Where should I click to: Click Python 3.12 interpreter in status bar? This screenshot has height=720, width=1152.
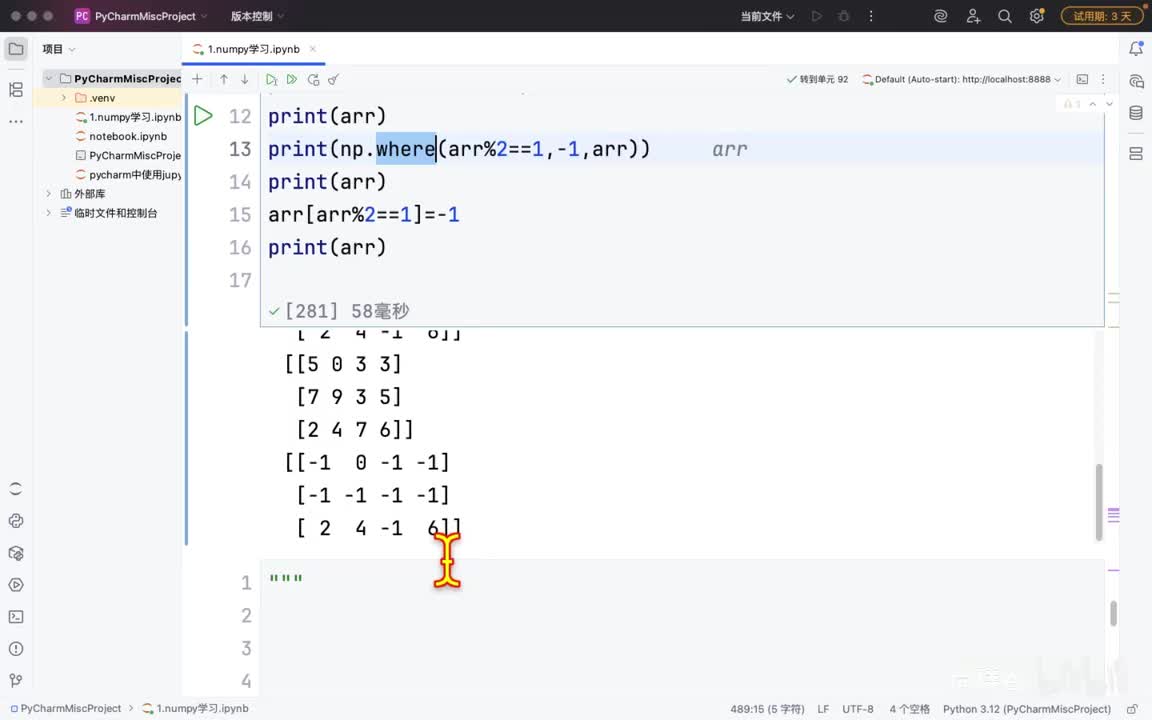click(x=1027, y=709)
